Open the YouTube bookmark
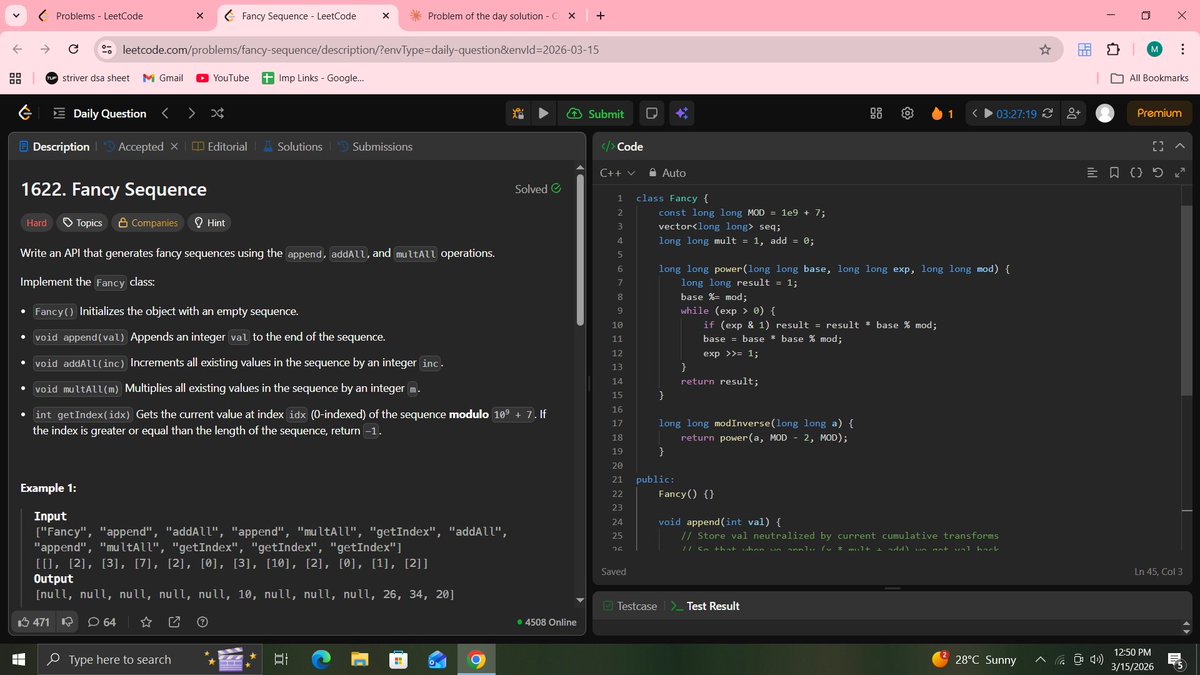Image resolution: width=1200 pixels, height=675 pixels. [222, 78]
